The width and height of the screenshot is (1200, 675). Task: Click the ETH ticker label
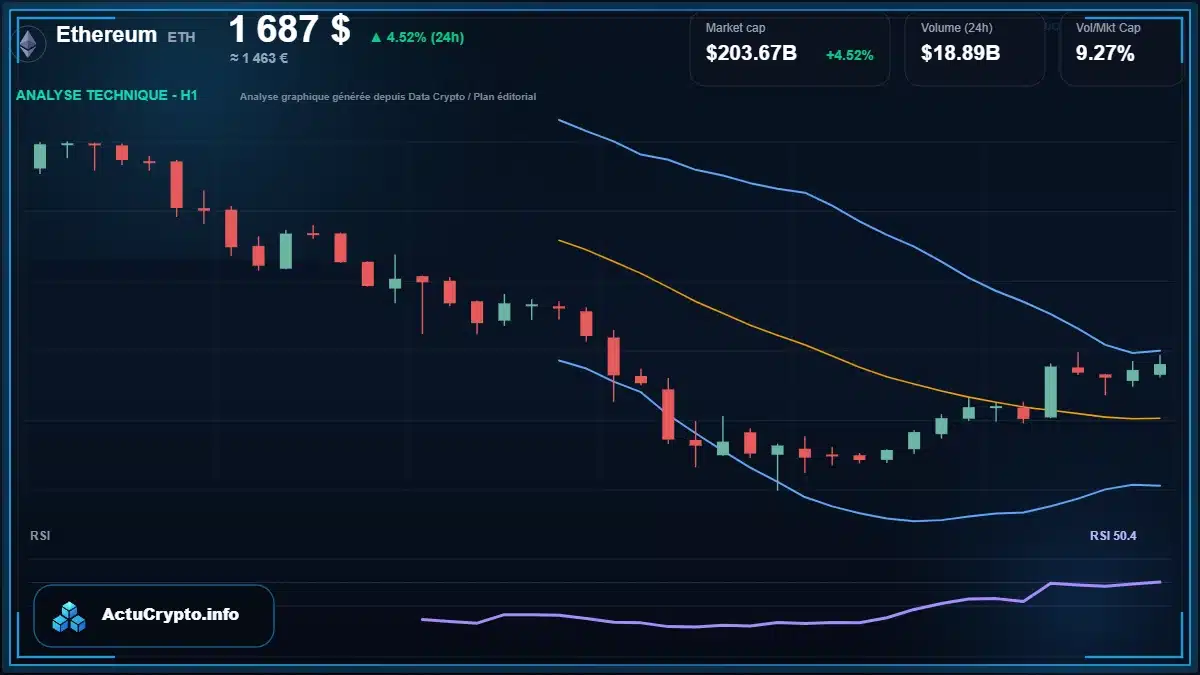click(182, 37)
